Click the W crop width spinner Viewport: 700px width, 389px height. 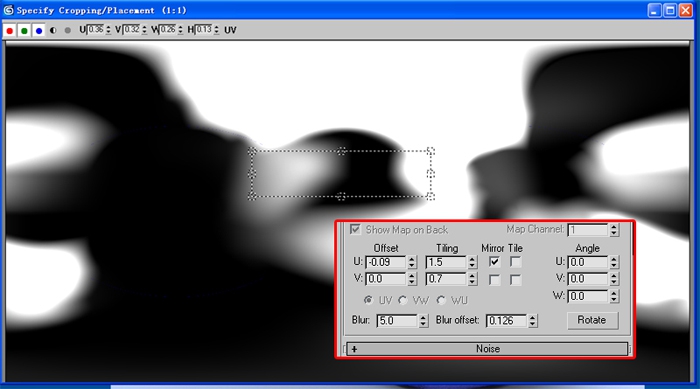tap(180, 29)
